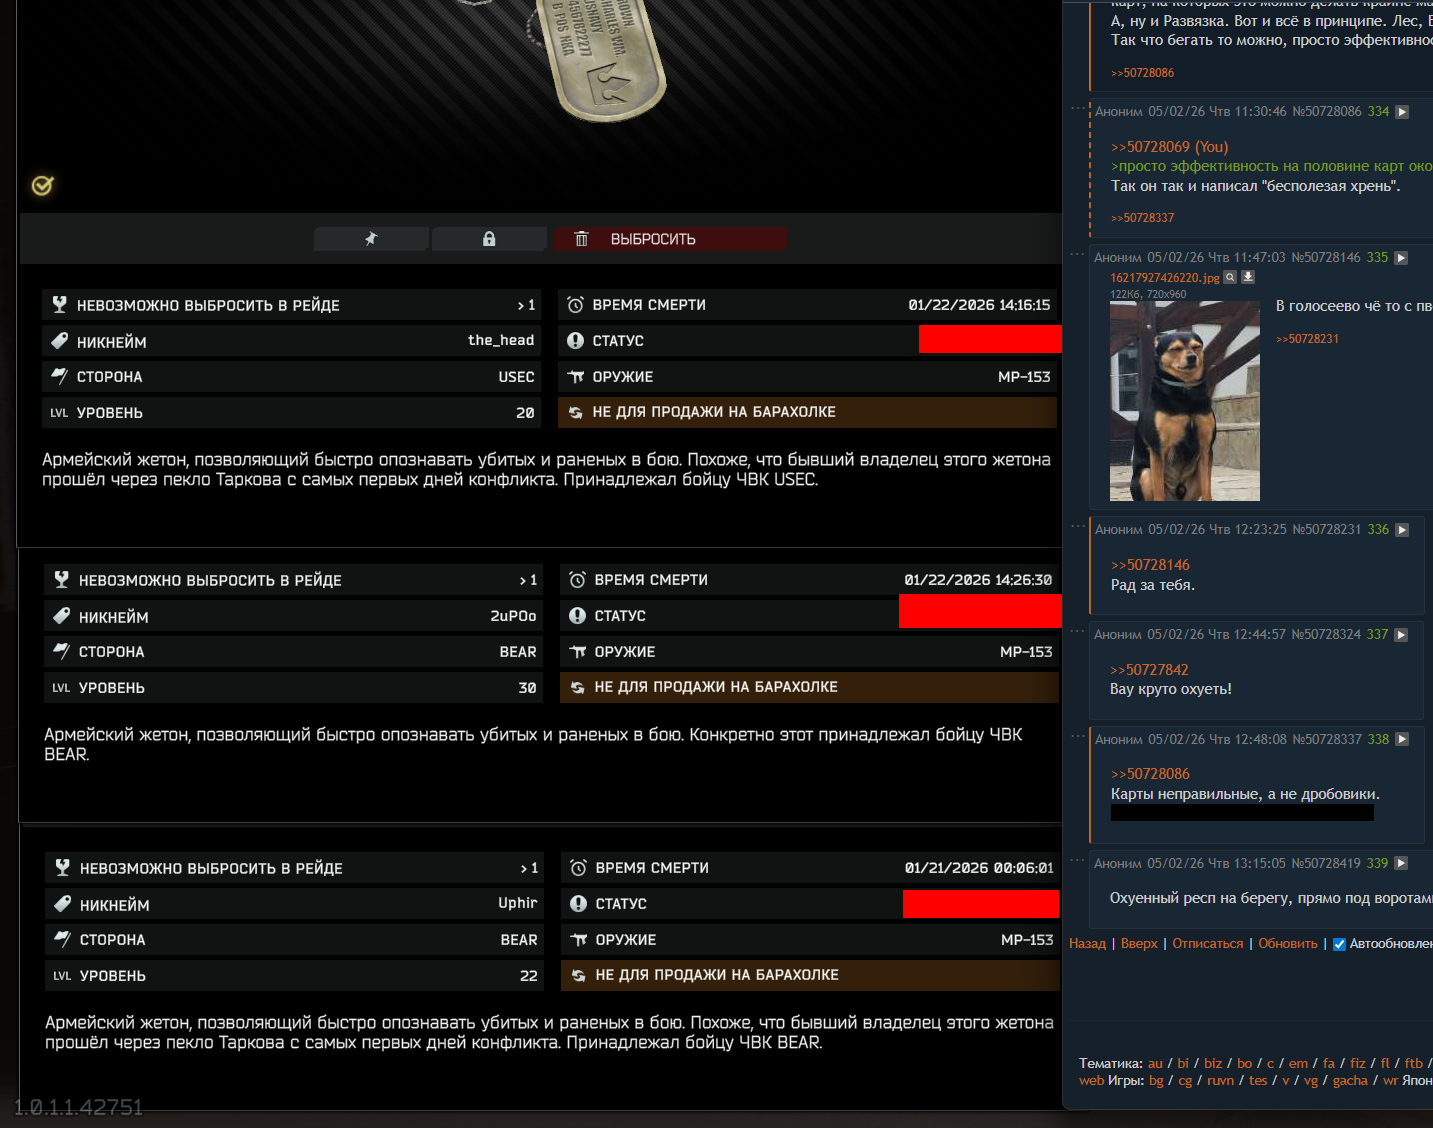Image resolution: width=1433 pixels, height=1128 pixels.
Task: Toggle the Автообновление checkbox
Action: (1339, 945)
